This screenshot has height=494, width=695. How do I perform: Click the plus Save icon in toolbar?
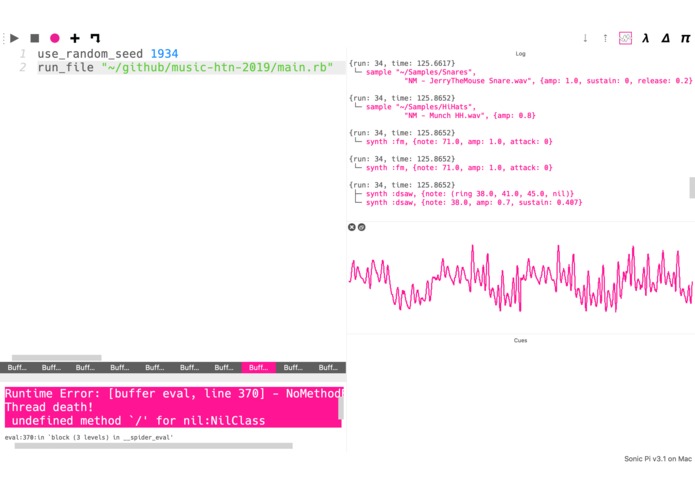[74, 38]
